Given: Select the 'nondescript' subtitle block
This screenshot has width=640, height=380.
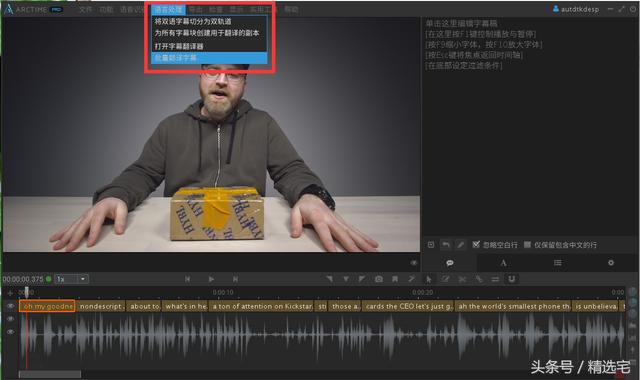Looking at the screenshot, I should tap(101, 306).
